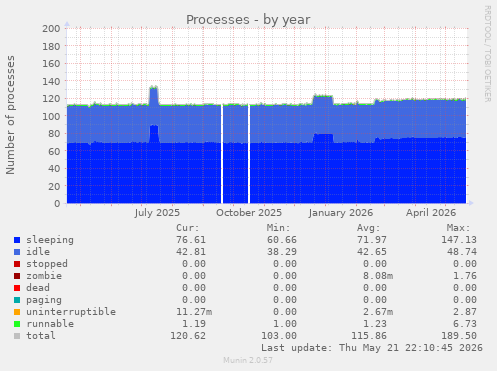The height and width of the screenshot is (371, 497).
Task: Click runnable max value 6.73
Action: point(465,324)
